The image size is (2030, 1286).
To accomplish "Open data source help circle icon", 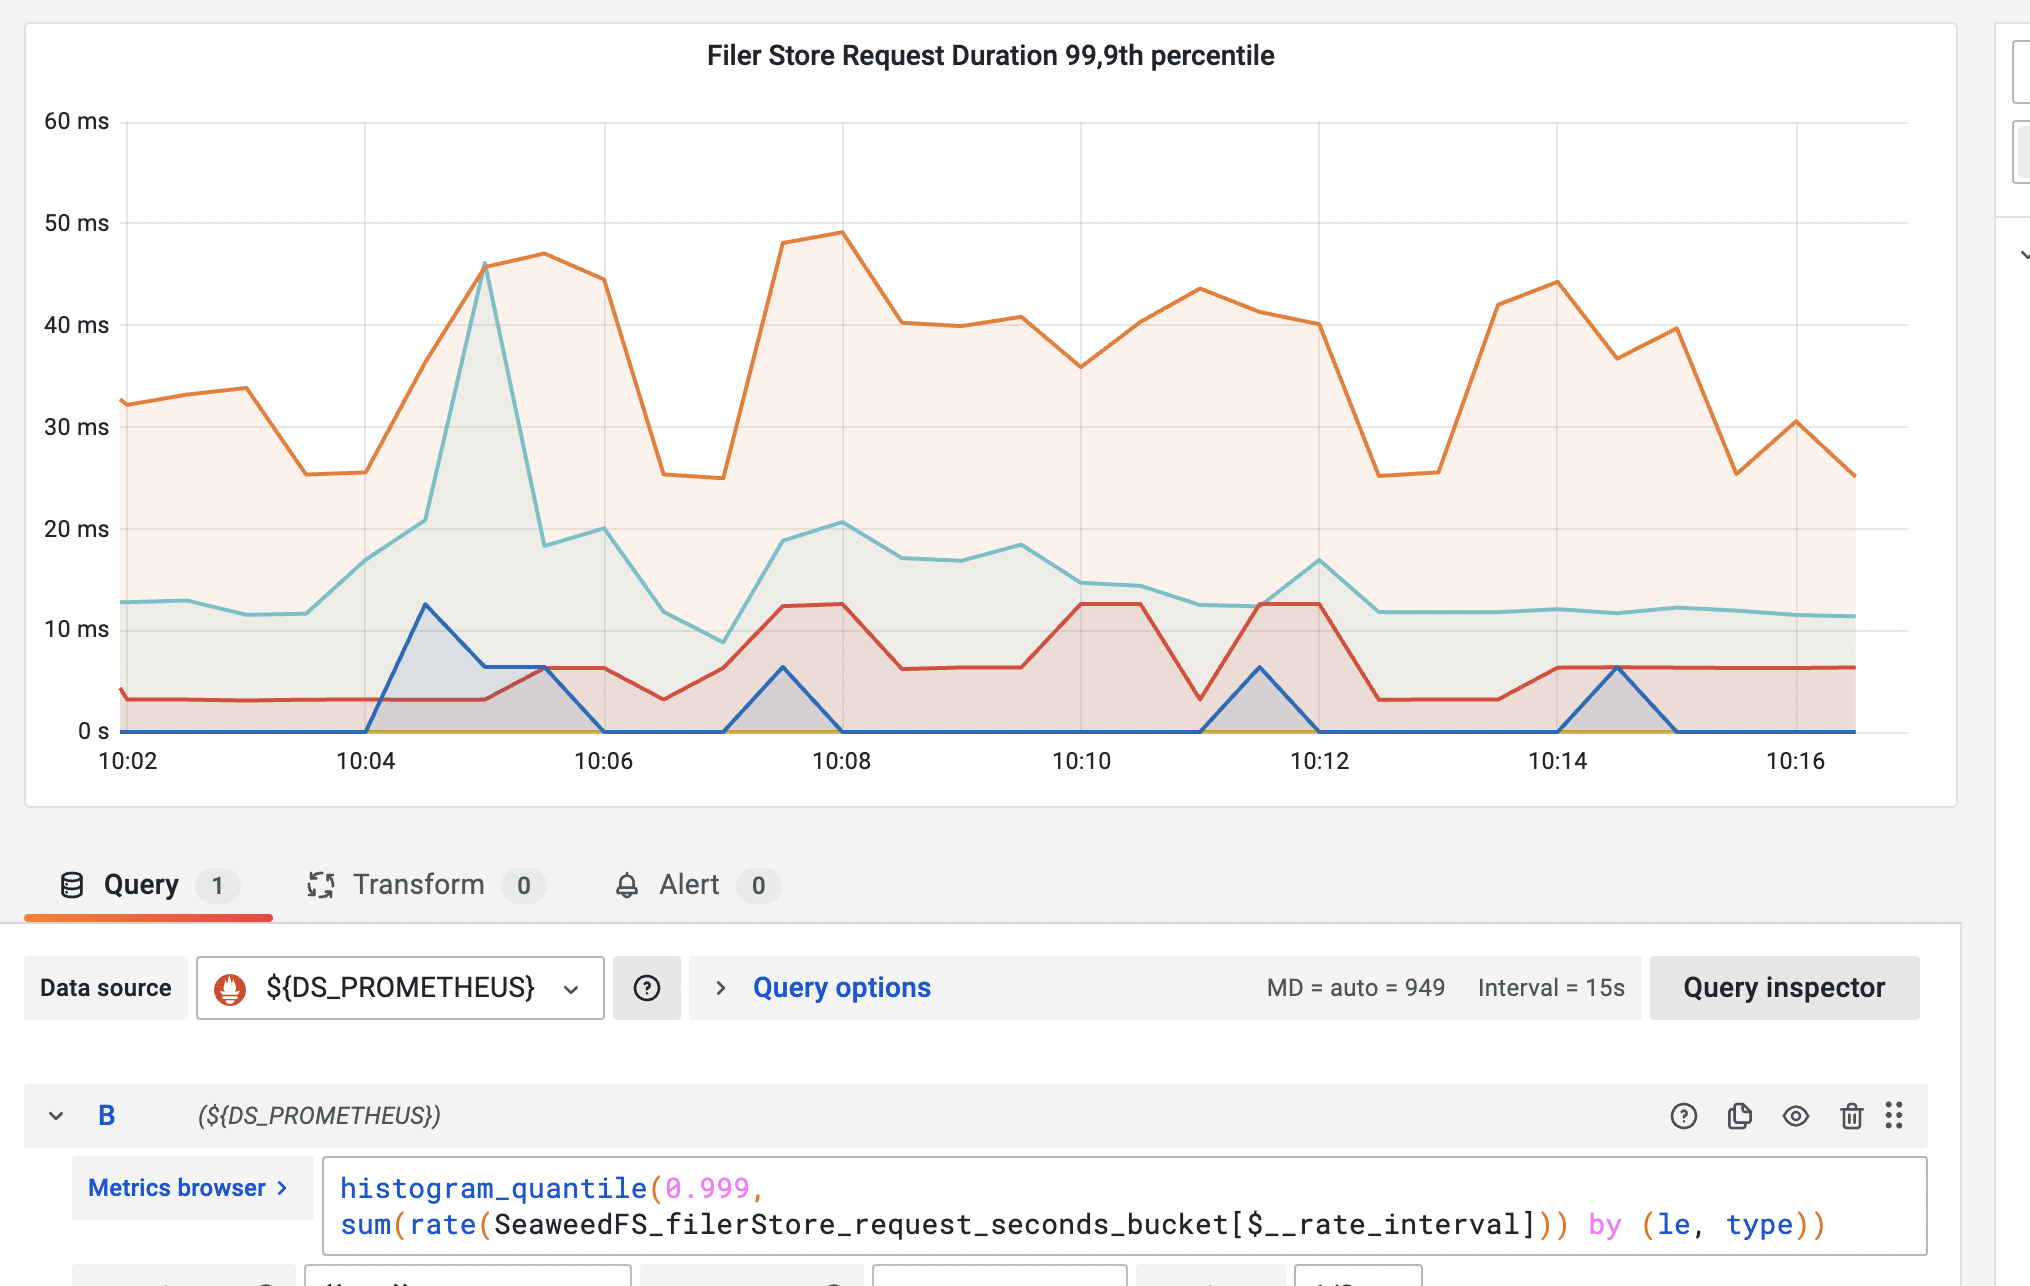I will click(647, 988).
